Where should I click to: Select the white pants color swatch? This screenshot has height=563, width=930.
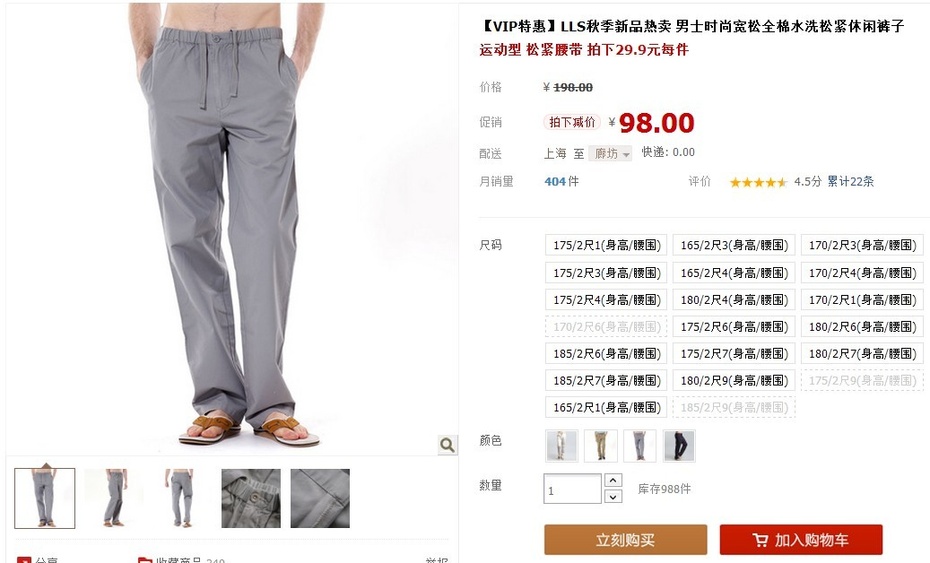click(x=561, y=446)
